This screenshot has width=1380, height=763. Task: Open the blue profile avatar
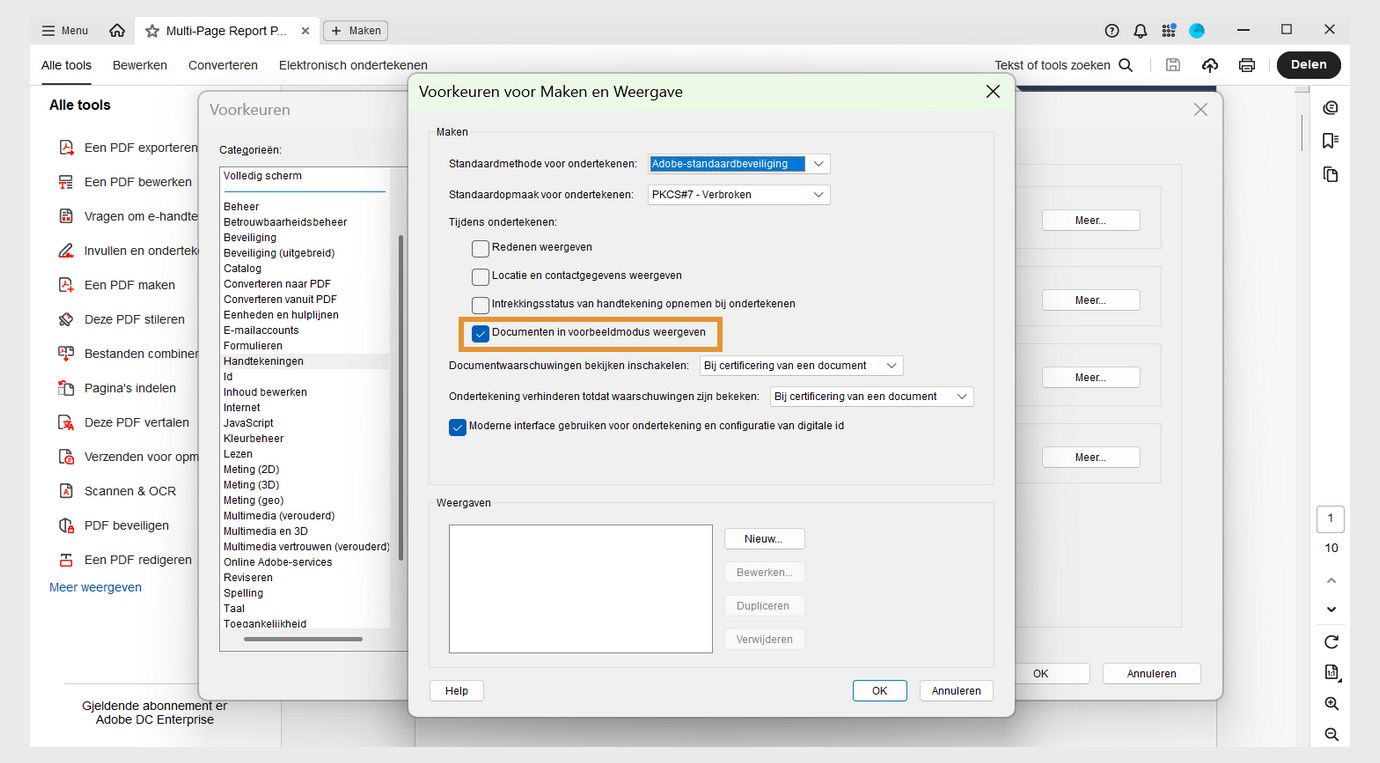[1197, 31]
